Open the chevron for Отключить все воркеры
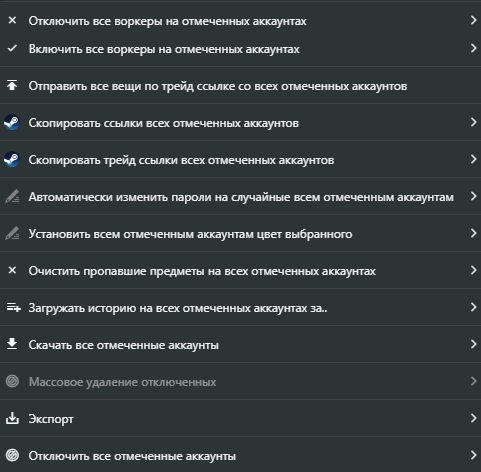Image resolution: width=481 pixels, height=472 pixels. coord(473,20)
